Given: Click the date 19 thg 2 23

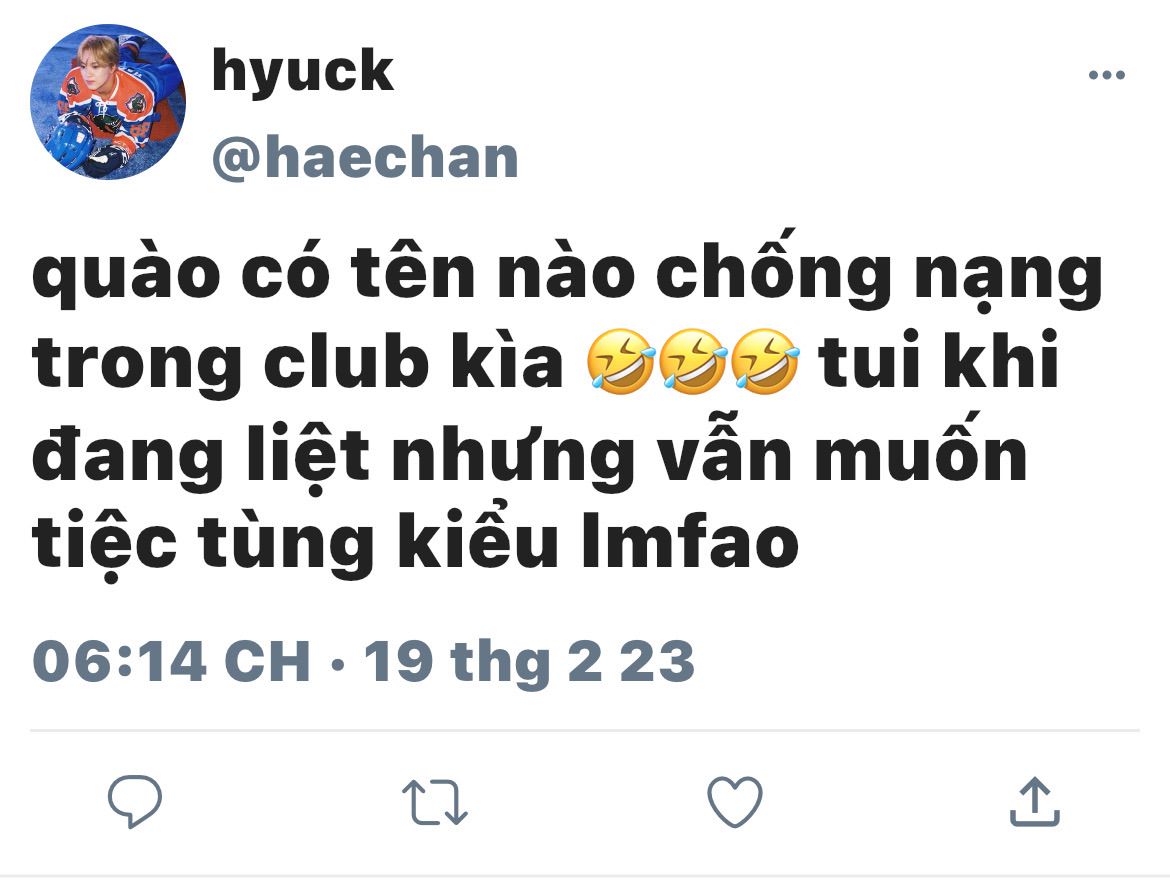Looking at the screenshot, I should (529, 663).
